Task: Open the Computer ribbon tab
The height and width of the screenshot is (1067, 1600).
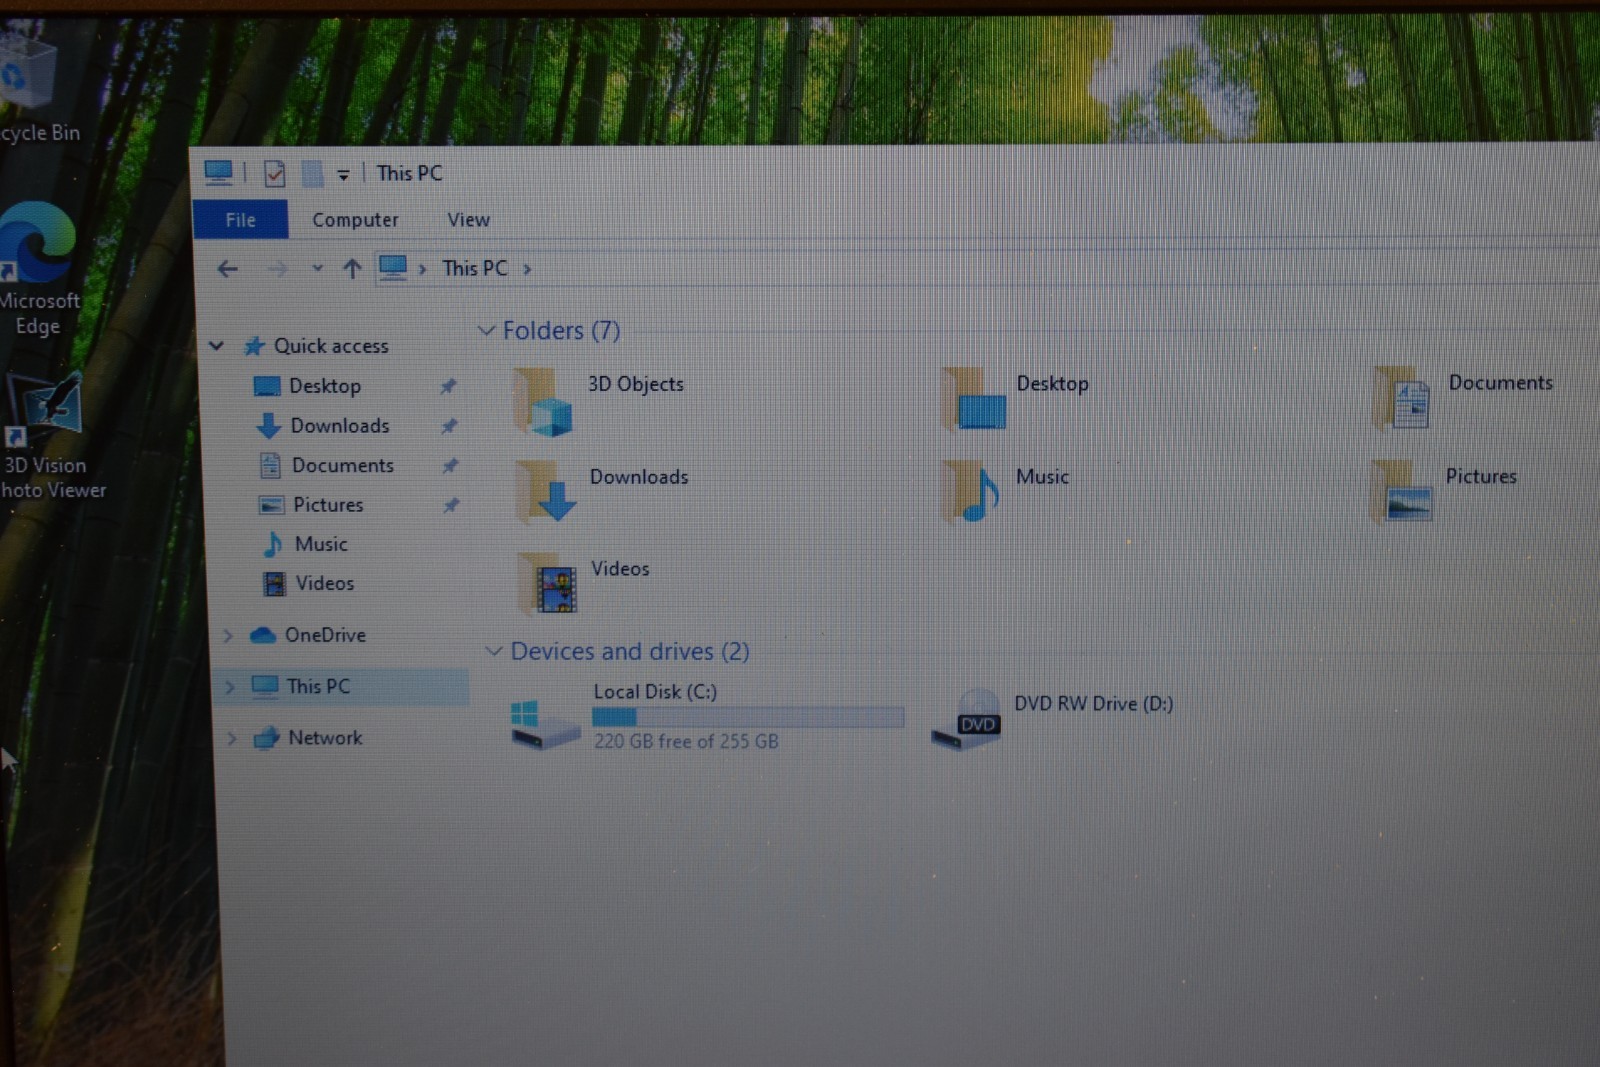Action: 355,220
